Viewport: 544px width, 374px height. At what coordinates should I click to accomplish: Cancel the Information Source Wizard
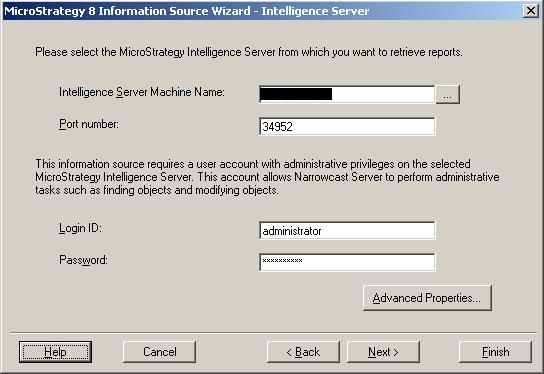160,352
